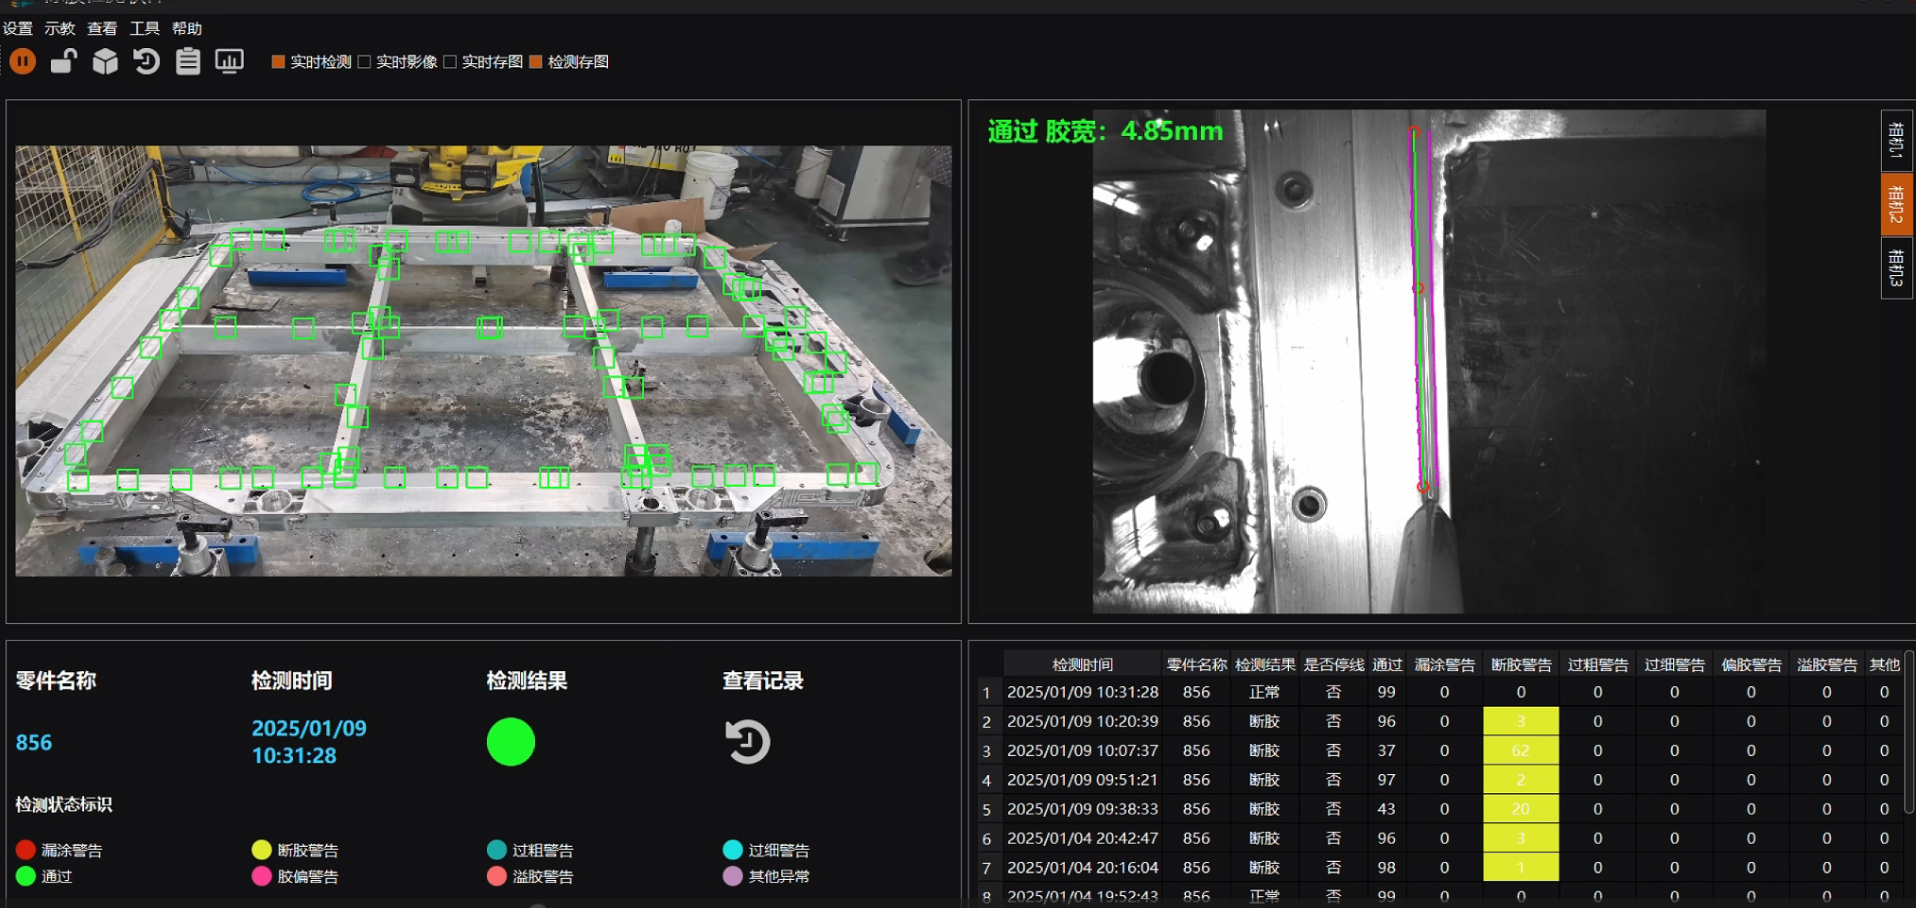Screen dimensions: 1916x908
Task: Switch to the 相机3 tab
Action: point(1896,267)
